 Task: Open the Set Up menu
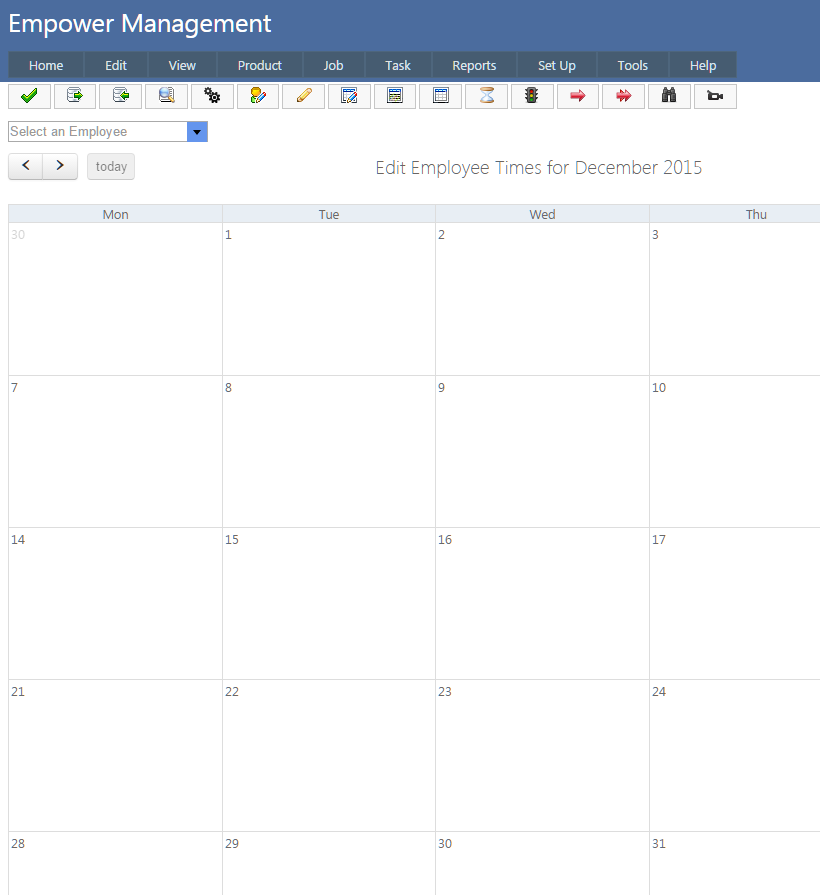coord(557,65)
